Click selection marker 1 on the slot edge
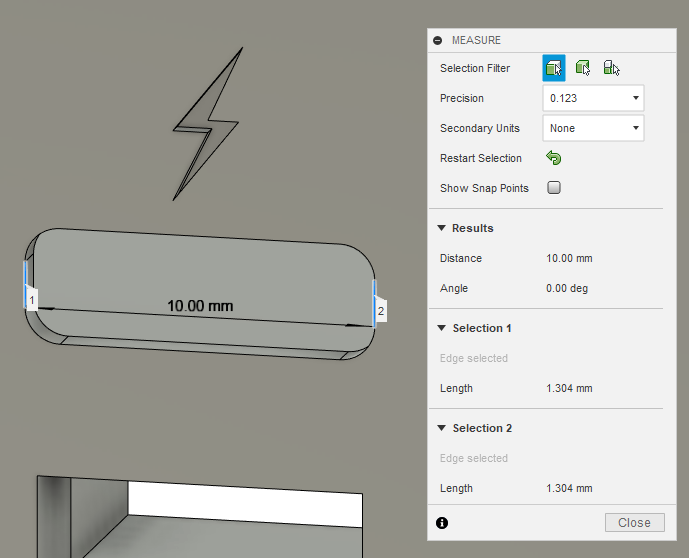 click(x=32, y=300)
